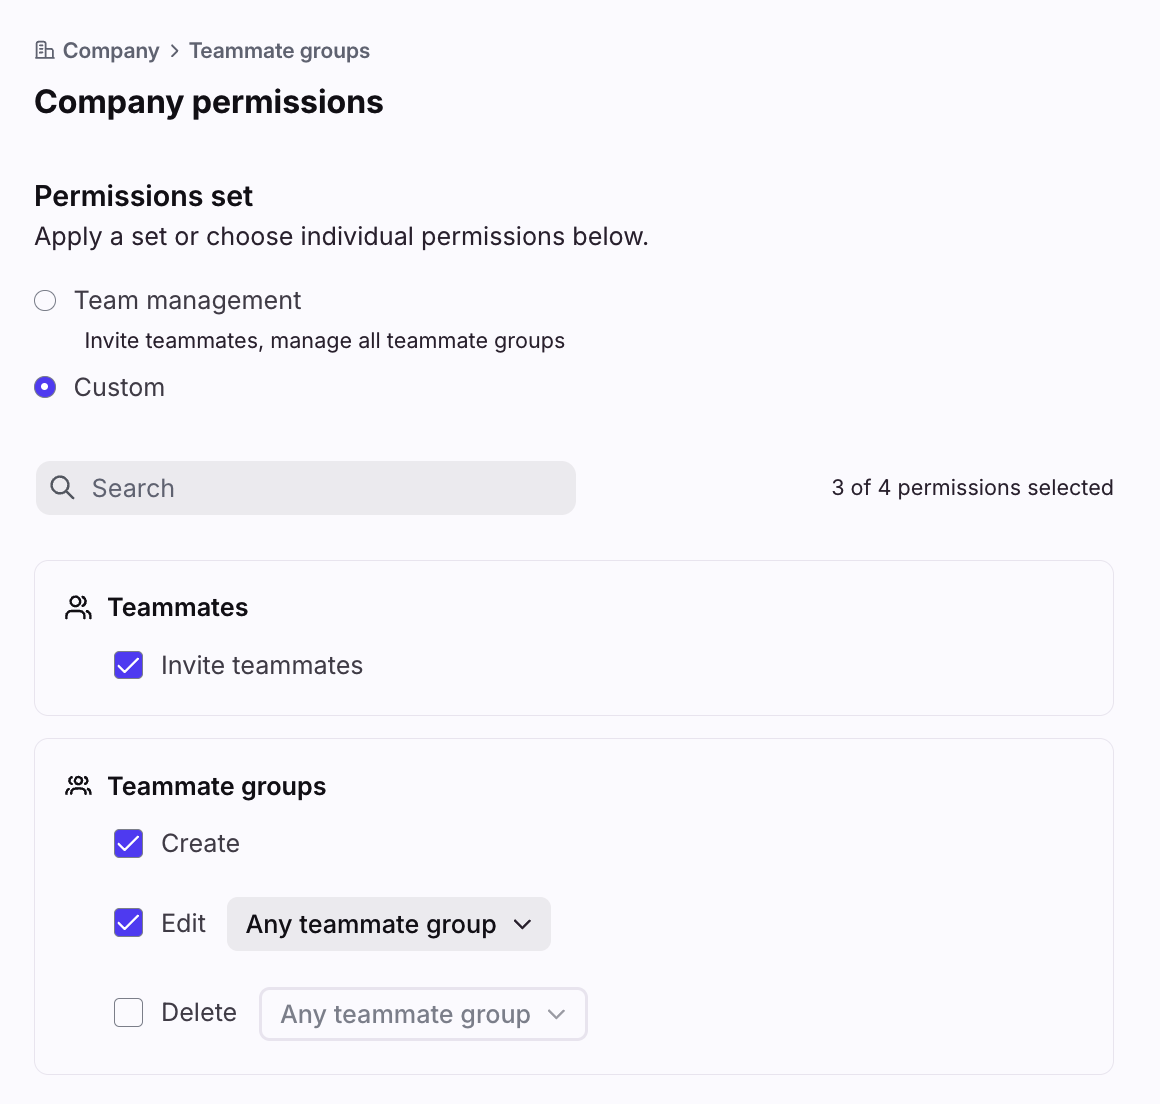Click the Edit dropdown chevron arrow

522,924
